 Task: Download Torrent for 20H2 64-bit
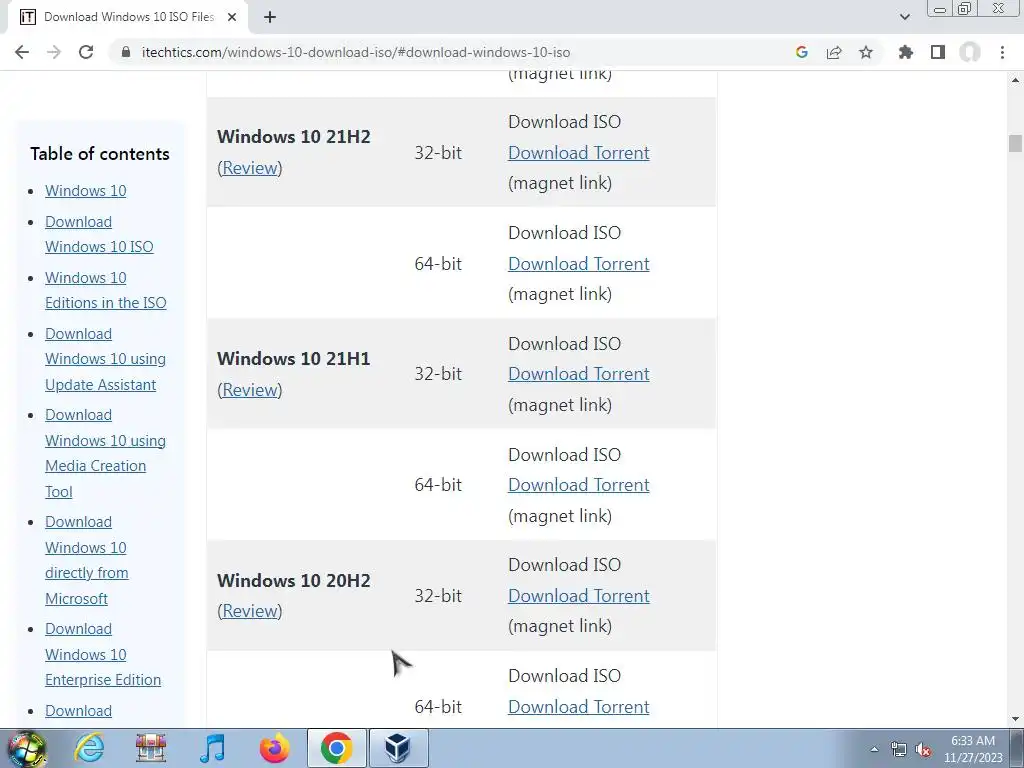click(579, 707)
